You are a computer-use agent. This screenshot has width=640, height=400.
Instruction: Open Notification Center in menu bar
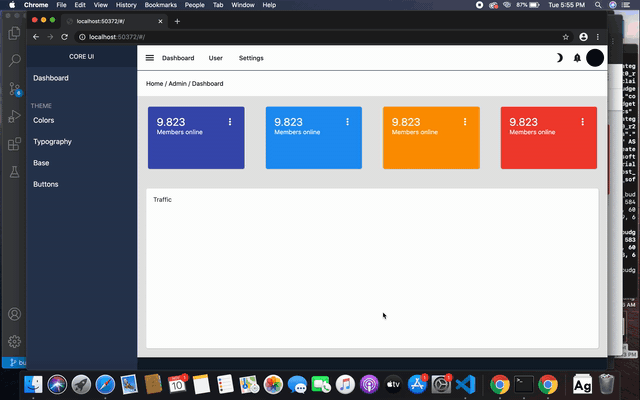(626, 5)
